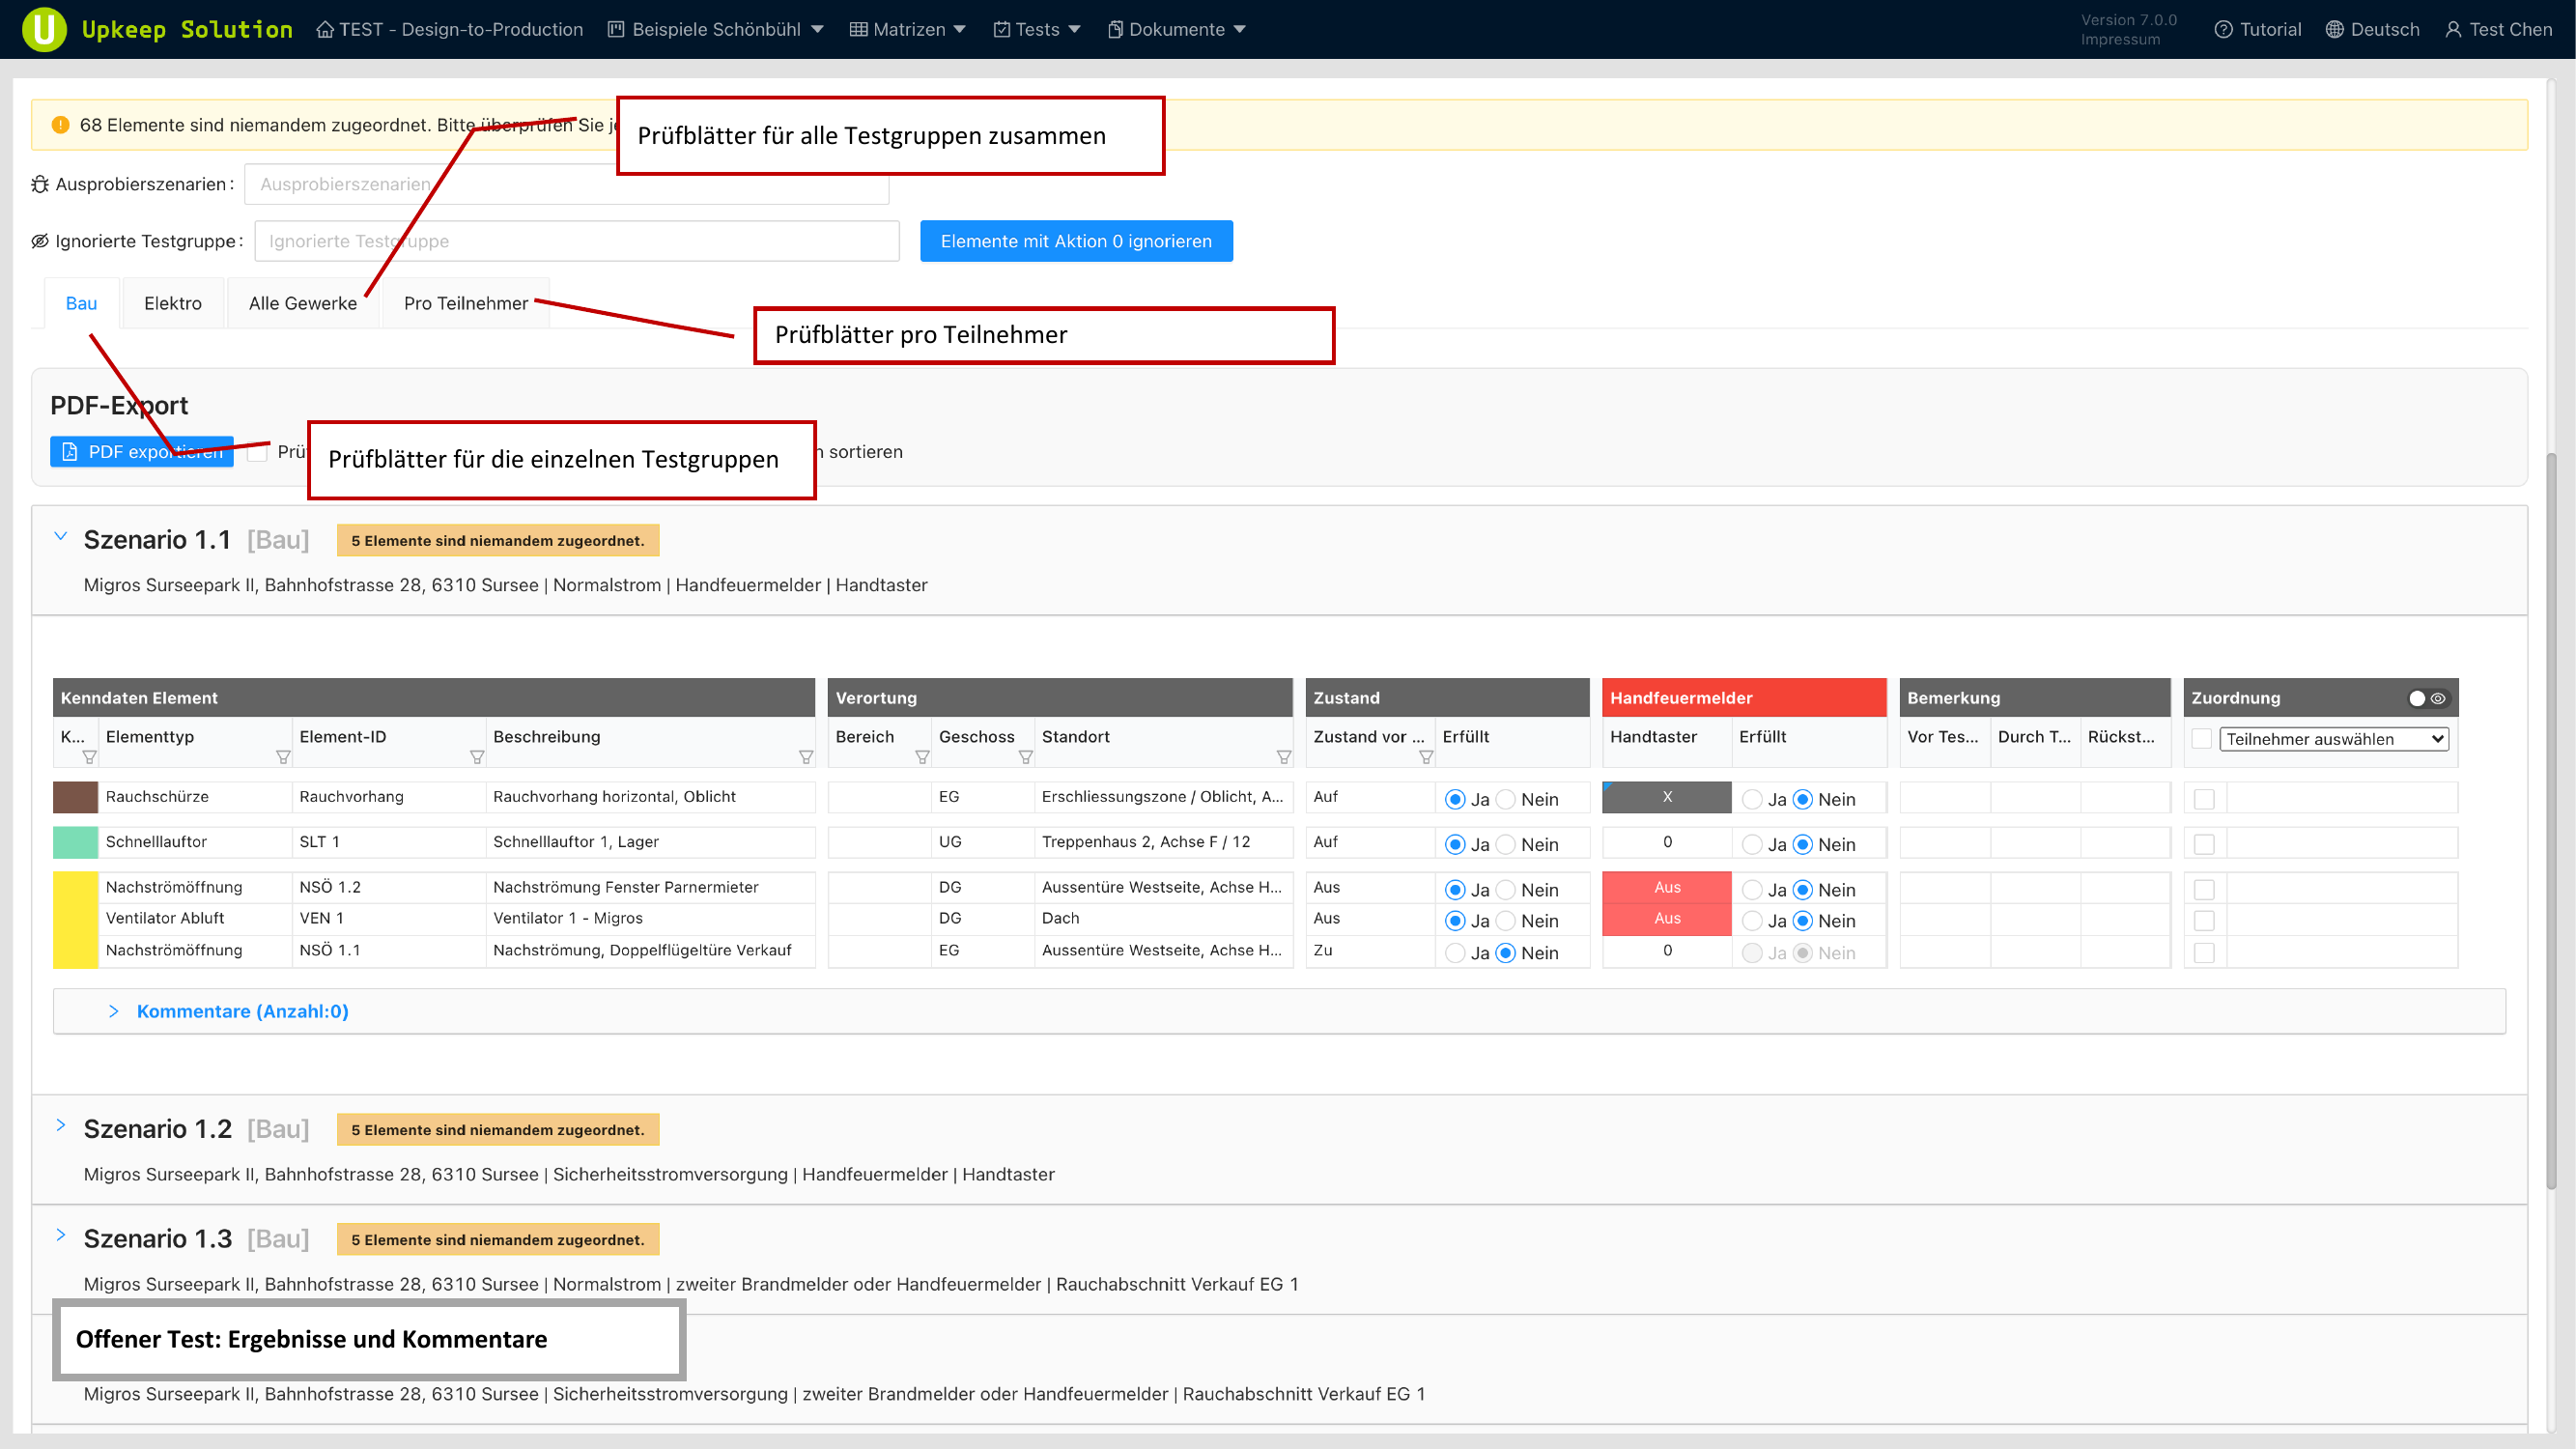Click the brown Rauchschürze color swatch

click(x=75, y=797)
